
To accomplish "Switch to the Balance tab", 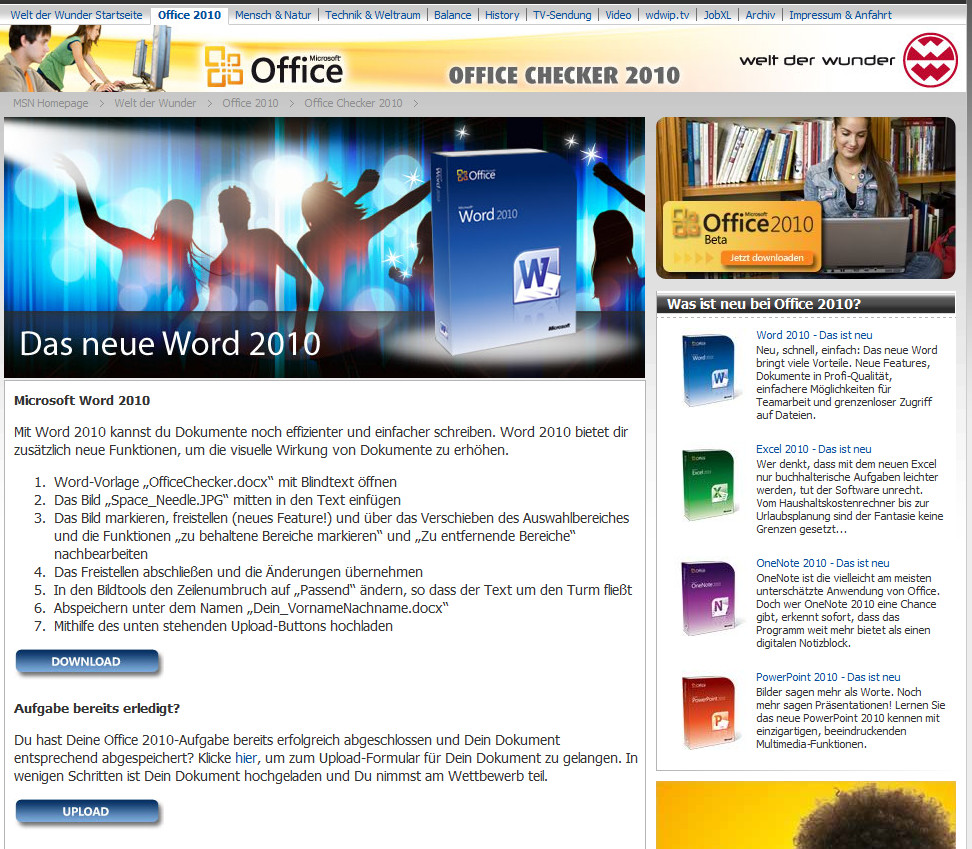I will pos(453,15).
